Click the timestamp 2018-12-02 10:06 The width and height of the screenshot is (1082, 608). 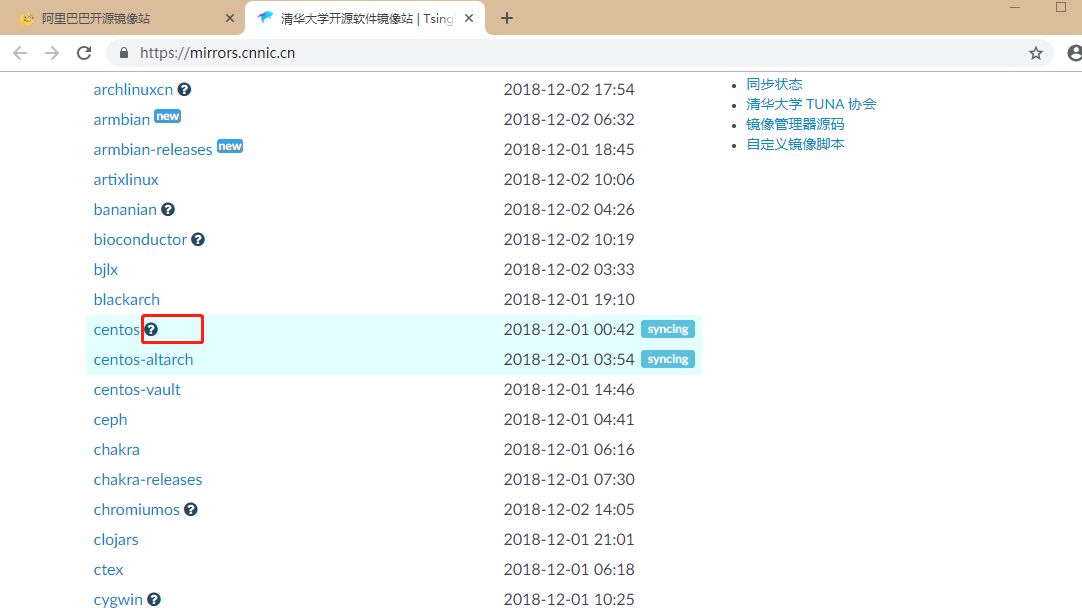pos(569,179)
